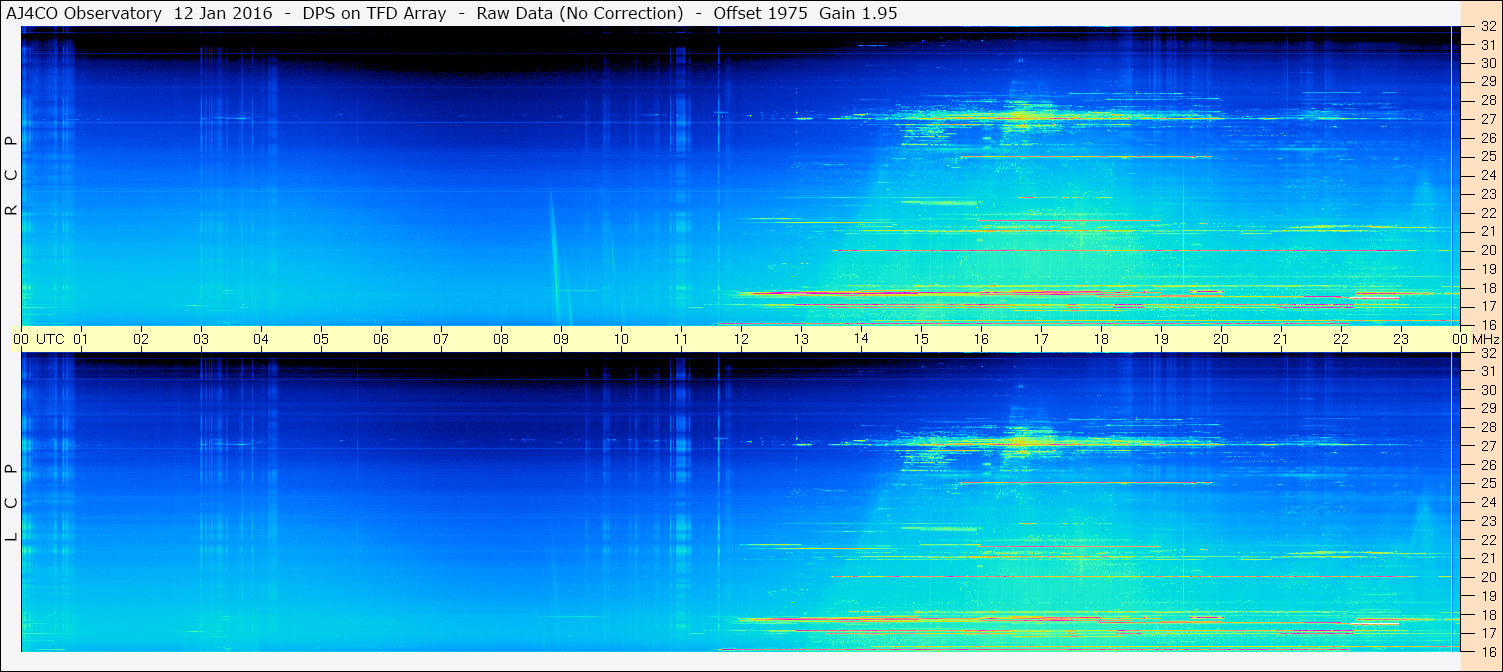Click the 18 MHz tick of RCP panel
The width and height of the screenshot is (1503, 672).
pyautogui.click(x=1487, y=287)
